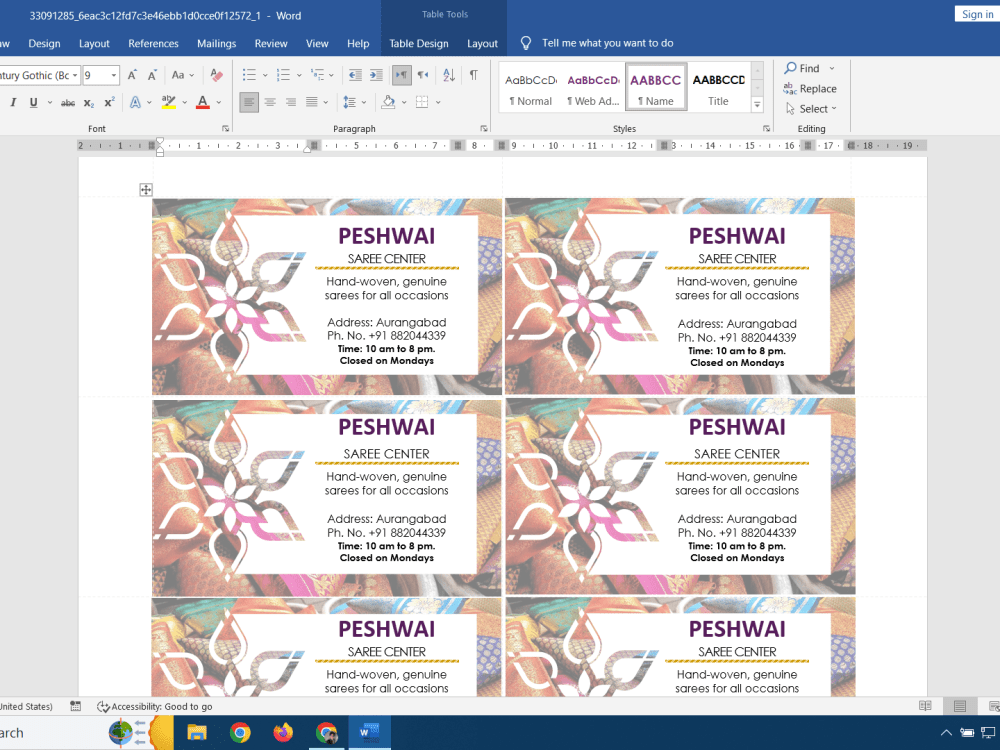Open the Design tab
This screenshot has height=750, width=1000.
tap(44, 43)
